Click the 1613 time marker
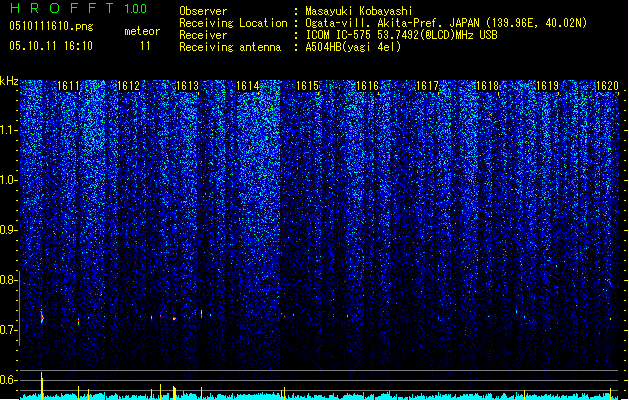The height and width of the screenshot is (400, 629). click(188, 86)
